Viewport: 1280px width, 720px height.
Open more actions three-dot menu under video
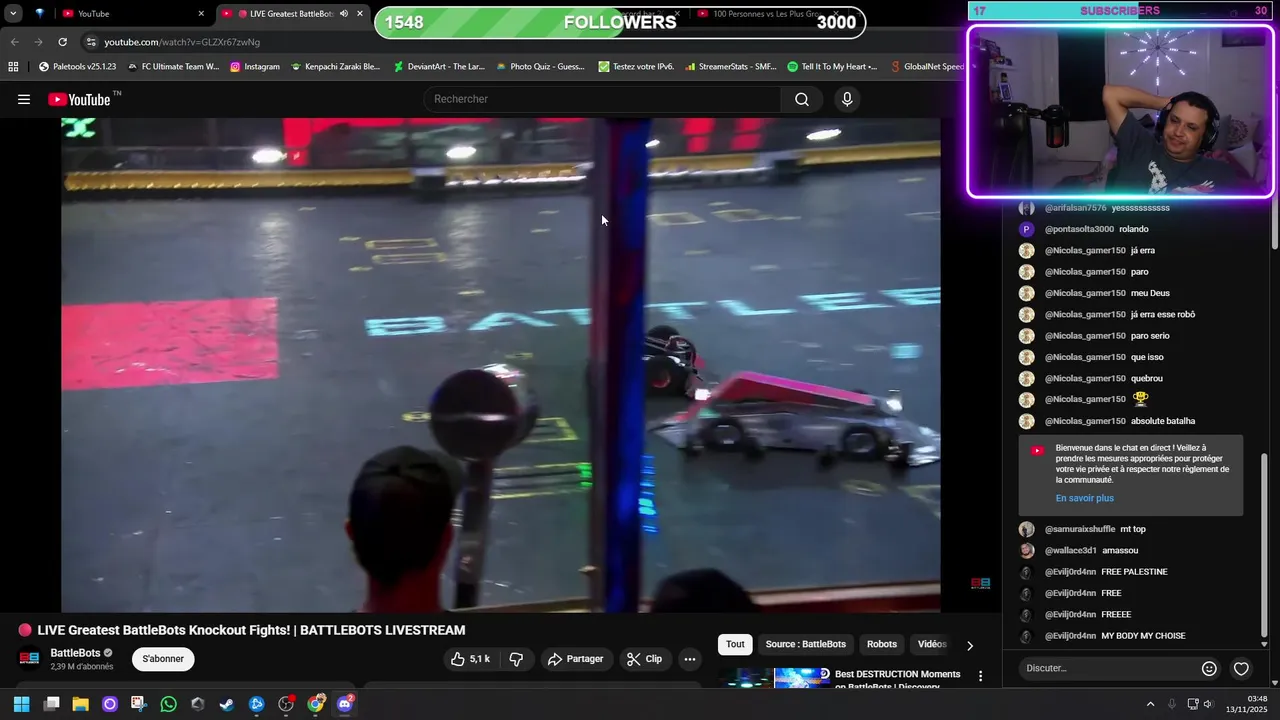pos(689,659)
